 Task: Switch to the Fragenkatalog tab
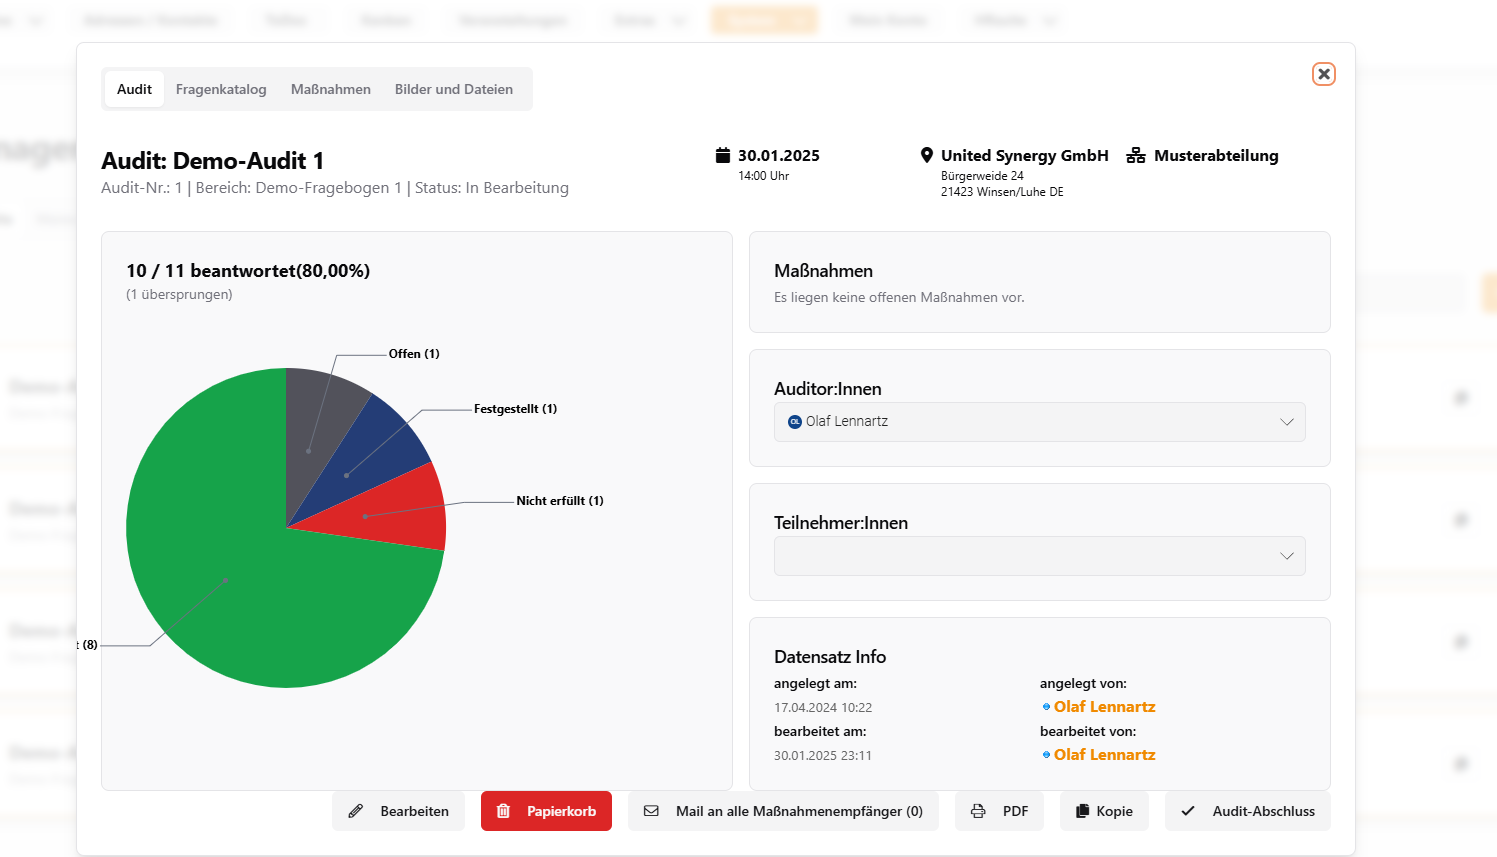(x=221, y=89)
